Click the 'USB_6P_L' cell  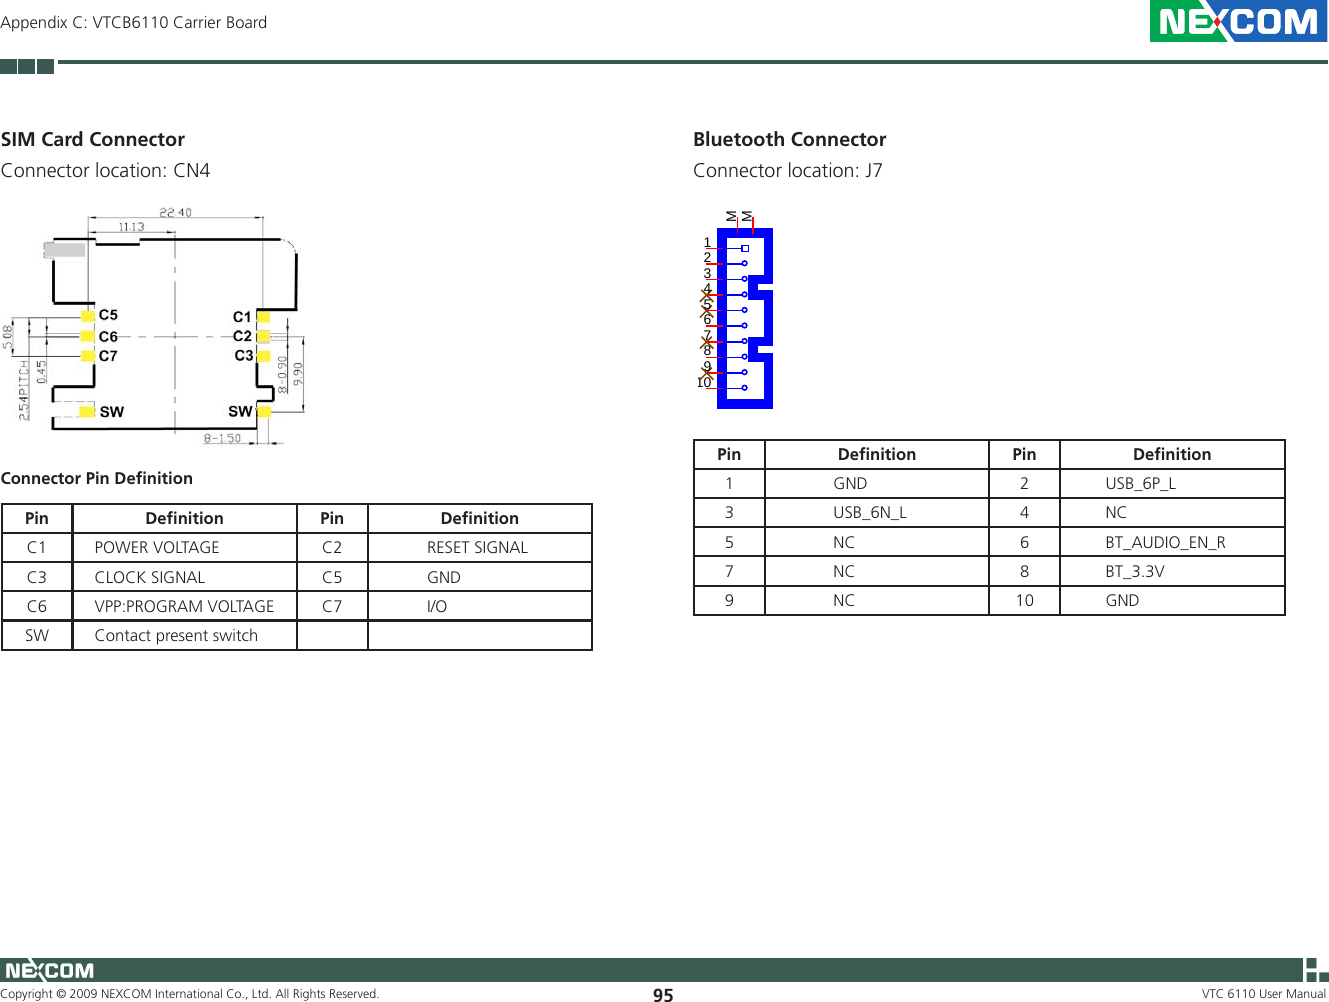1172,484
